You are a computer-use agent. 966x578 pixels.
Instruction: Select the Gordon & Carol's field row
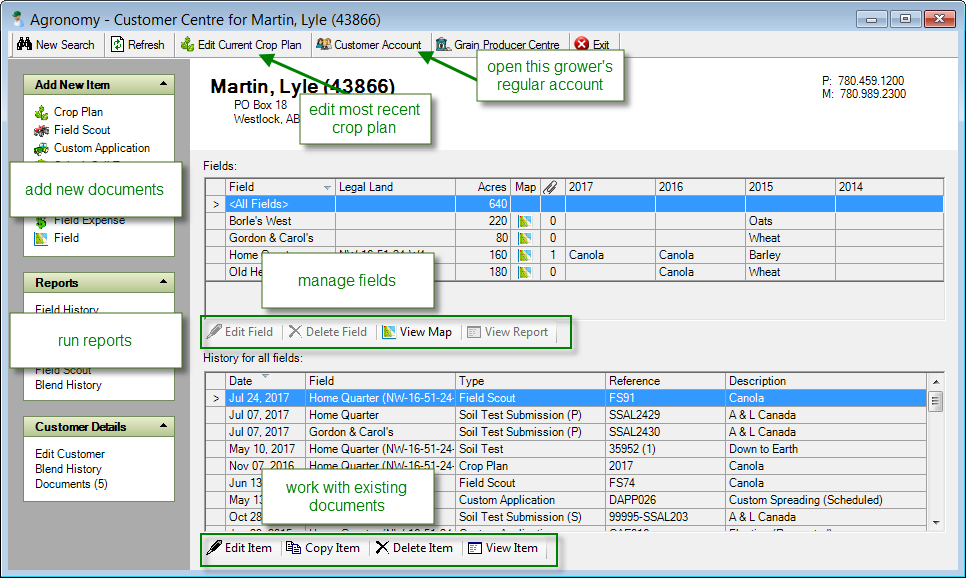pyautogui.click(x=574, y=238)
